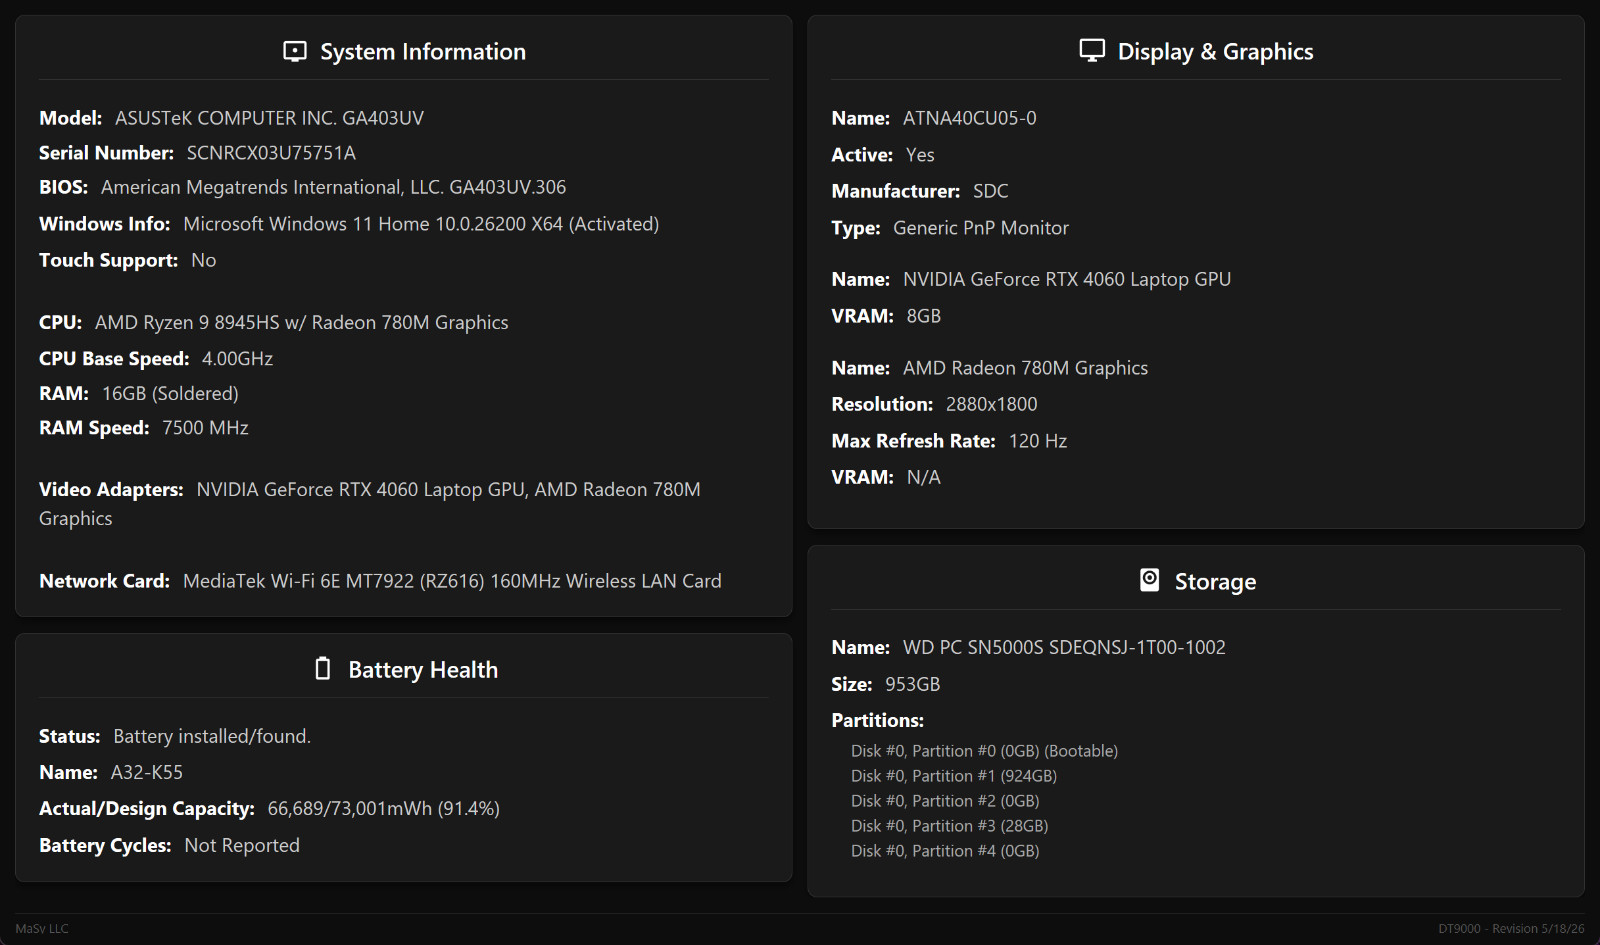The height and width of the screenshot is (945, 1600).
Task: Click Type Generic PnP Monitor
Action: pos(981,228)
